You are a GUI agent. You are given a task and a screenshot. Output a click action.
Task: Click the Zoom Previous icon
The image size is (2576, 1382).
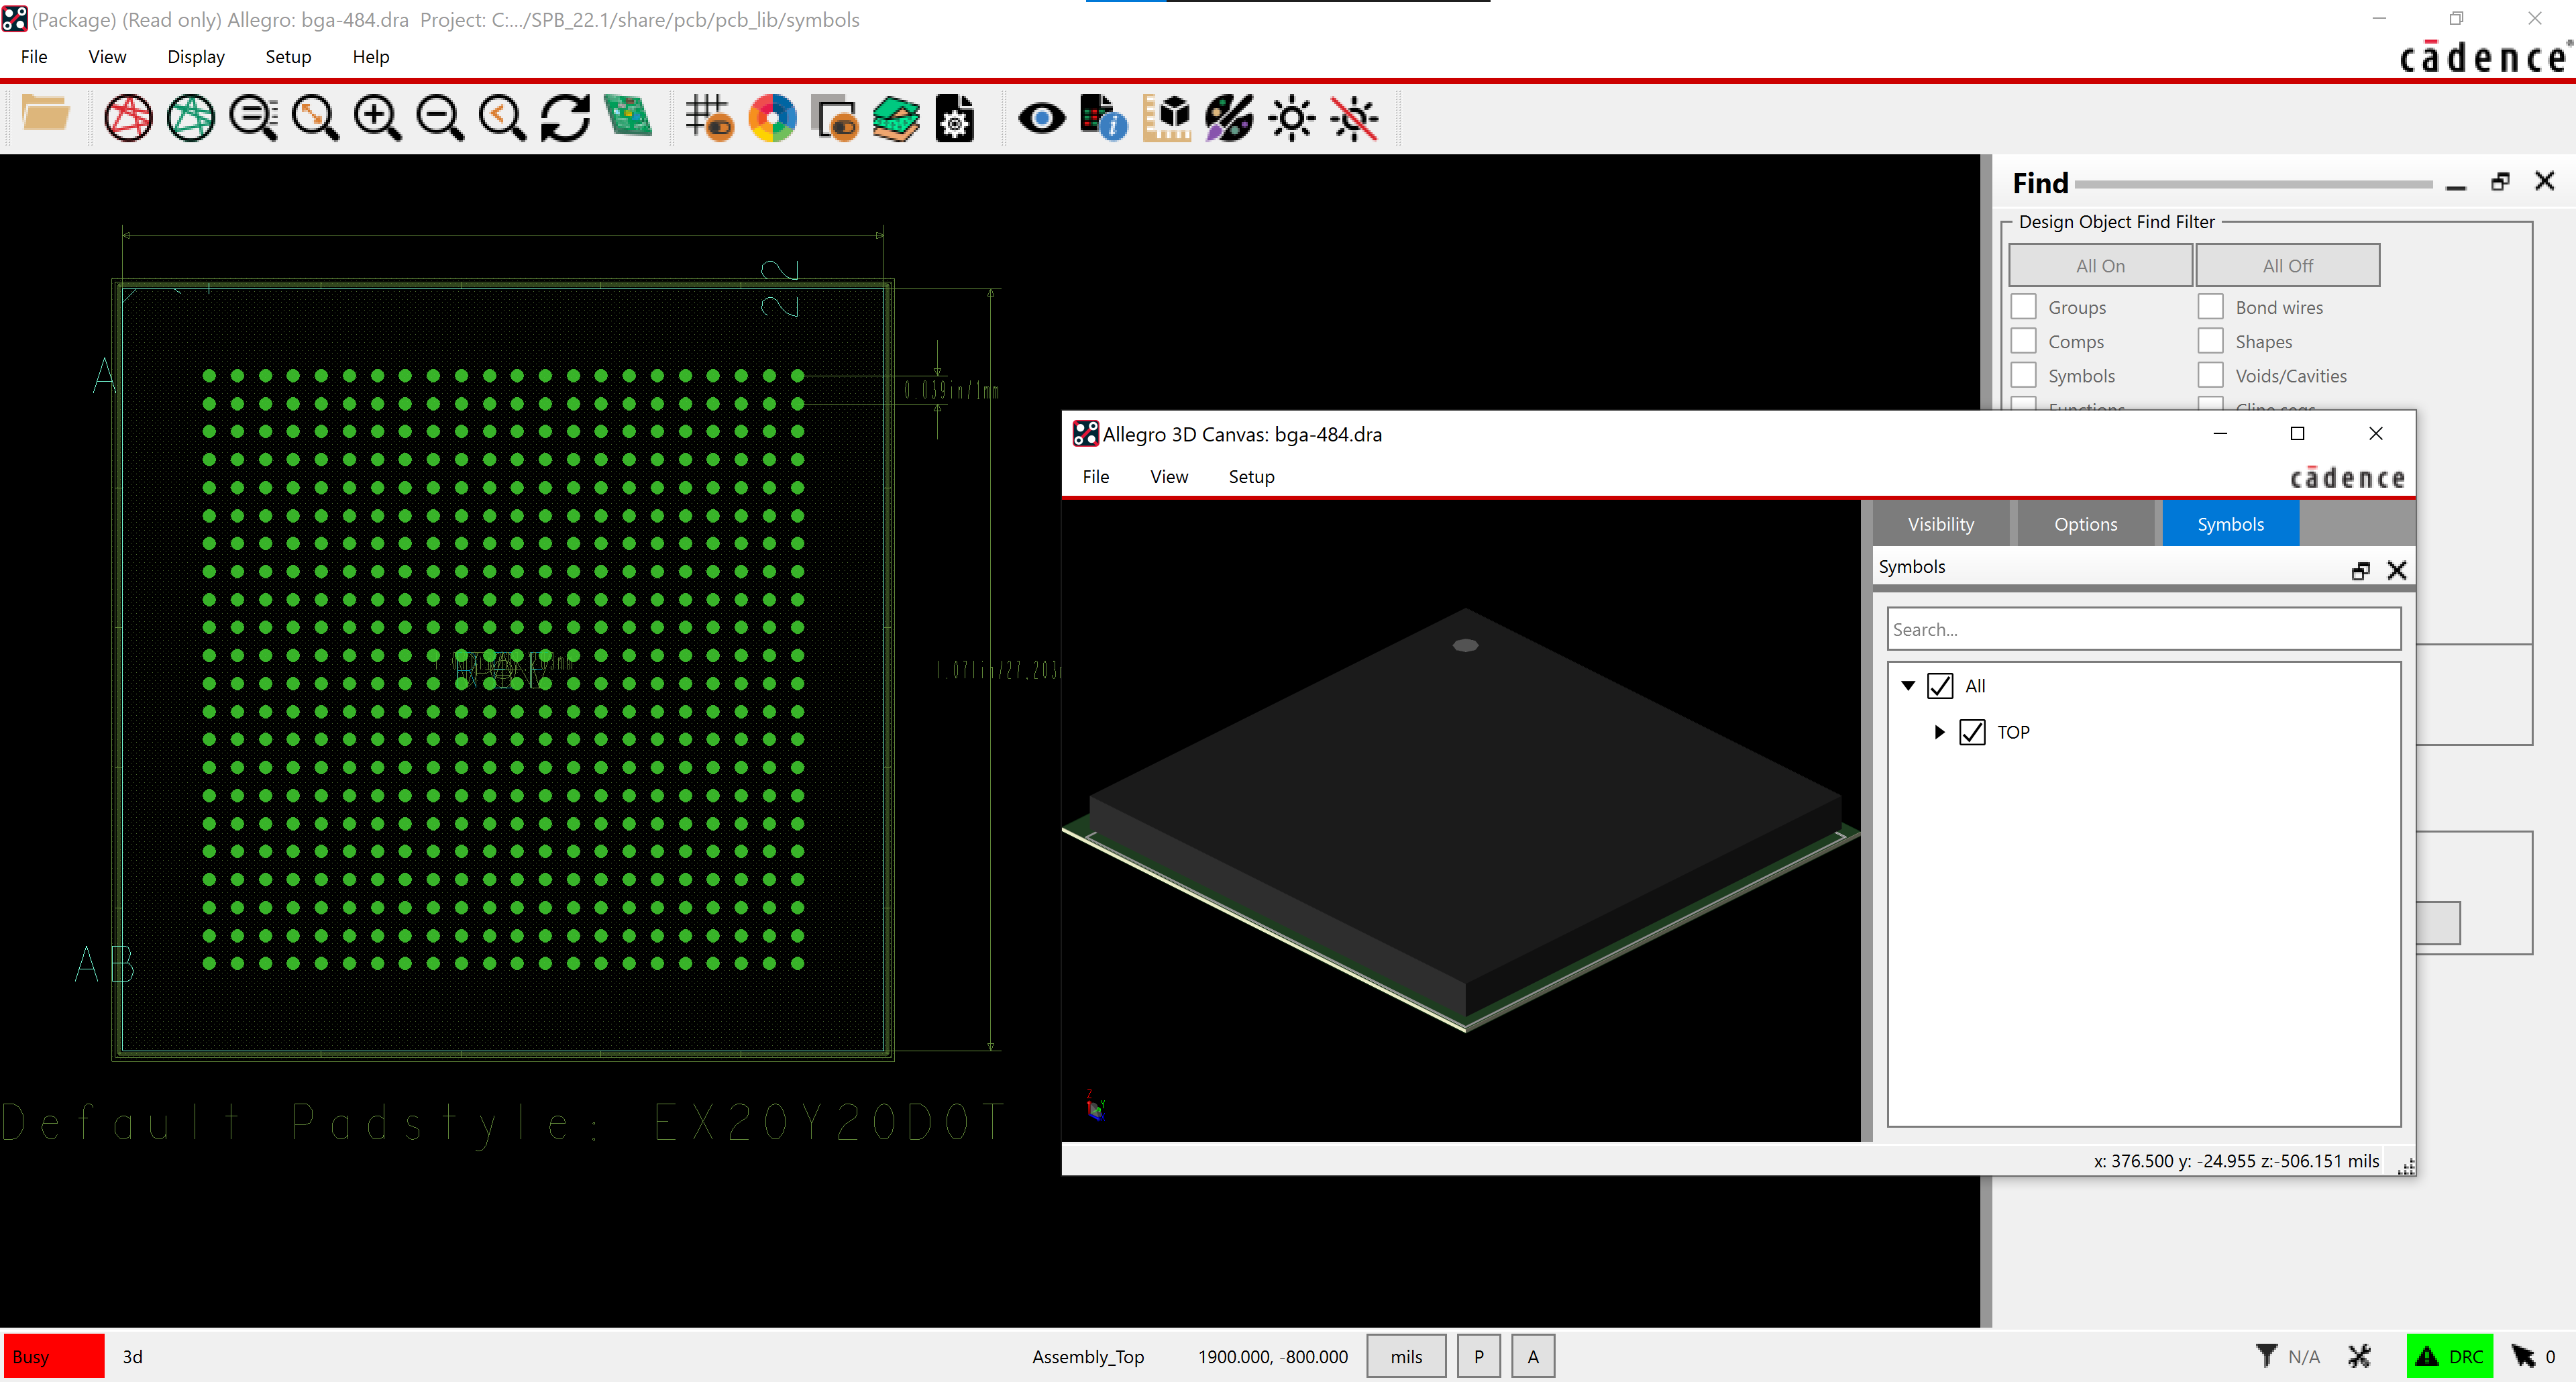[502, 118]
